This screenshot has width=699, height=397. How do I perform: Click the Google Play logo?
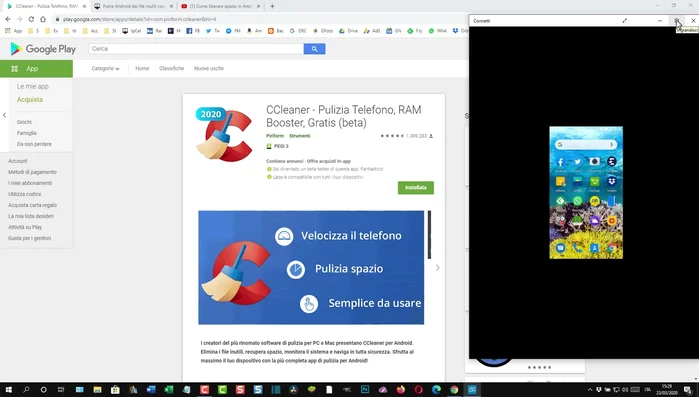point(43,49)
